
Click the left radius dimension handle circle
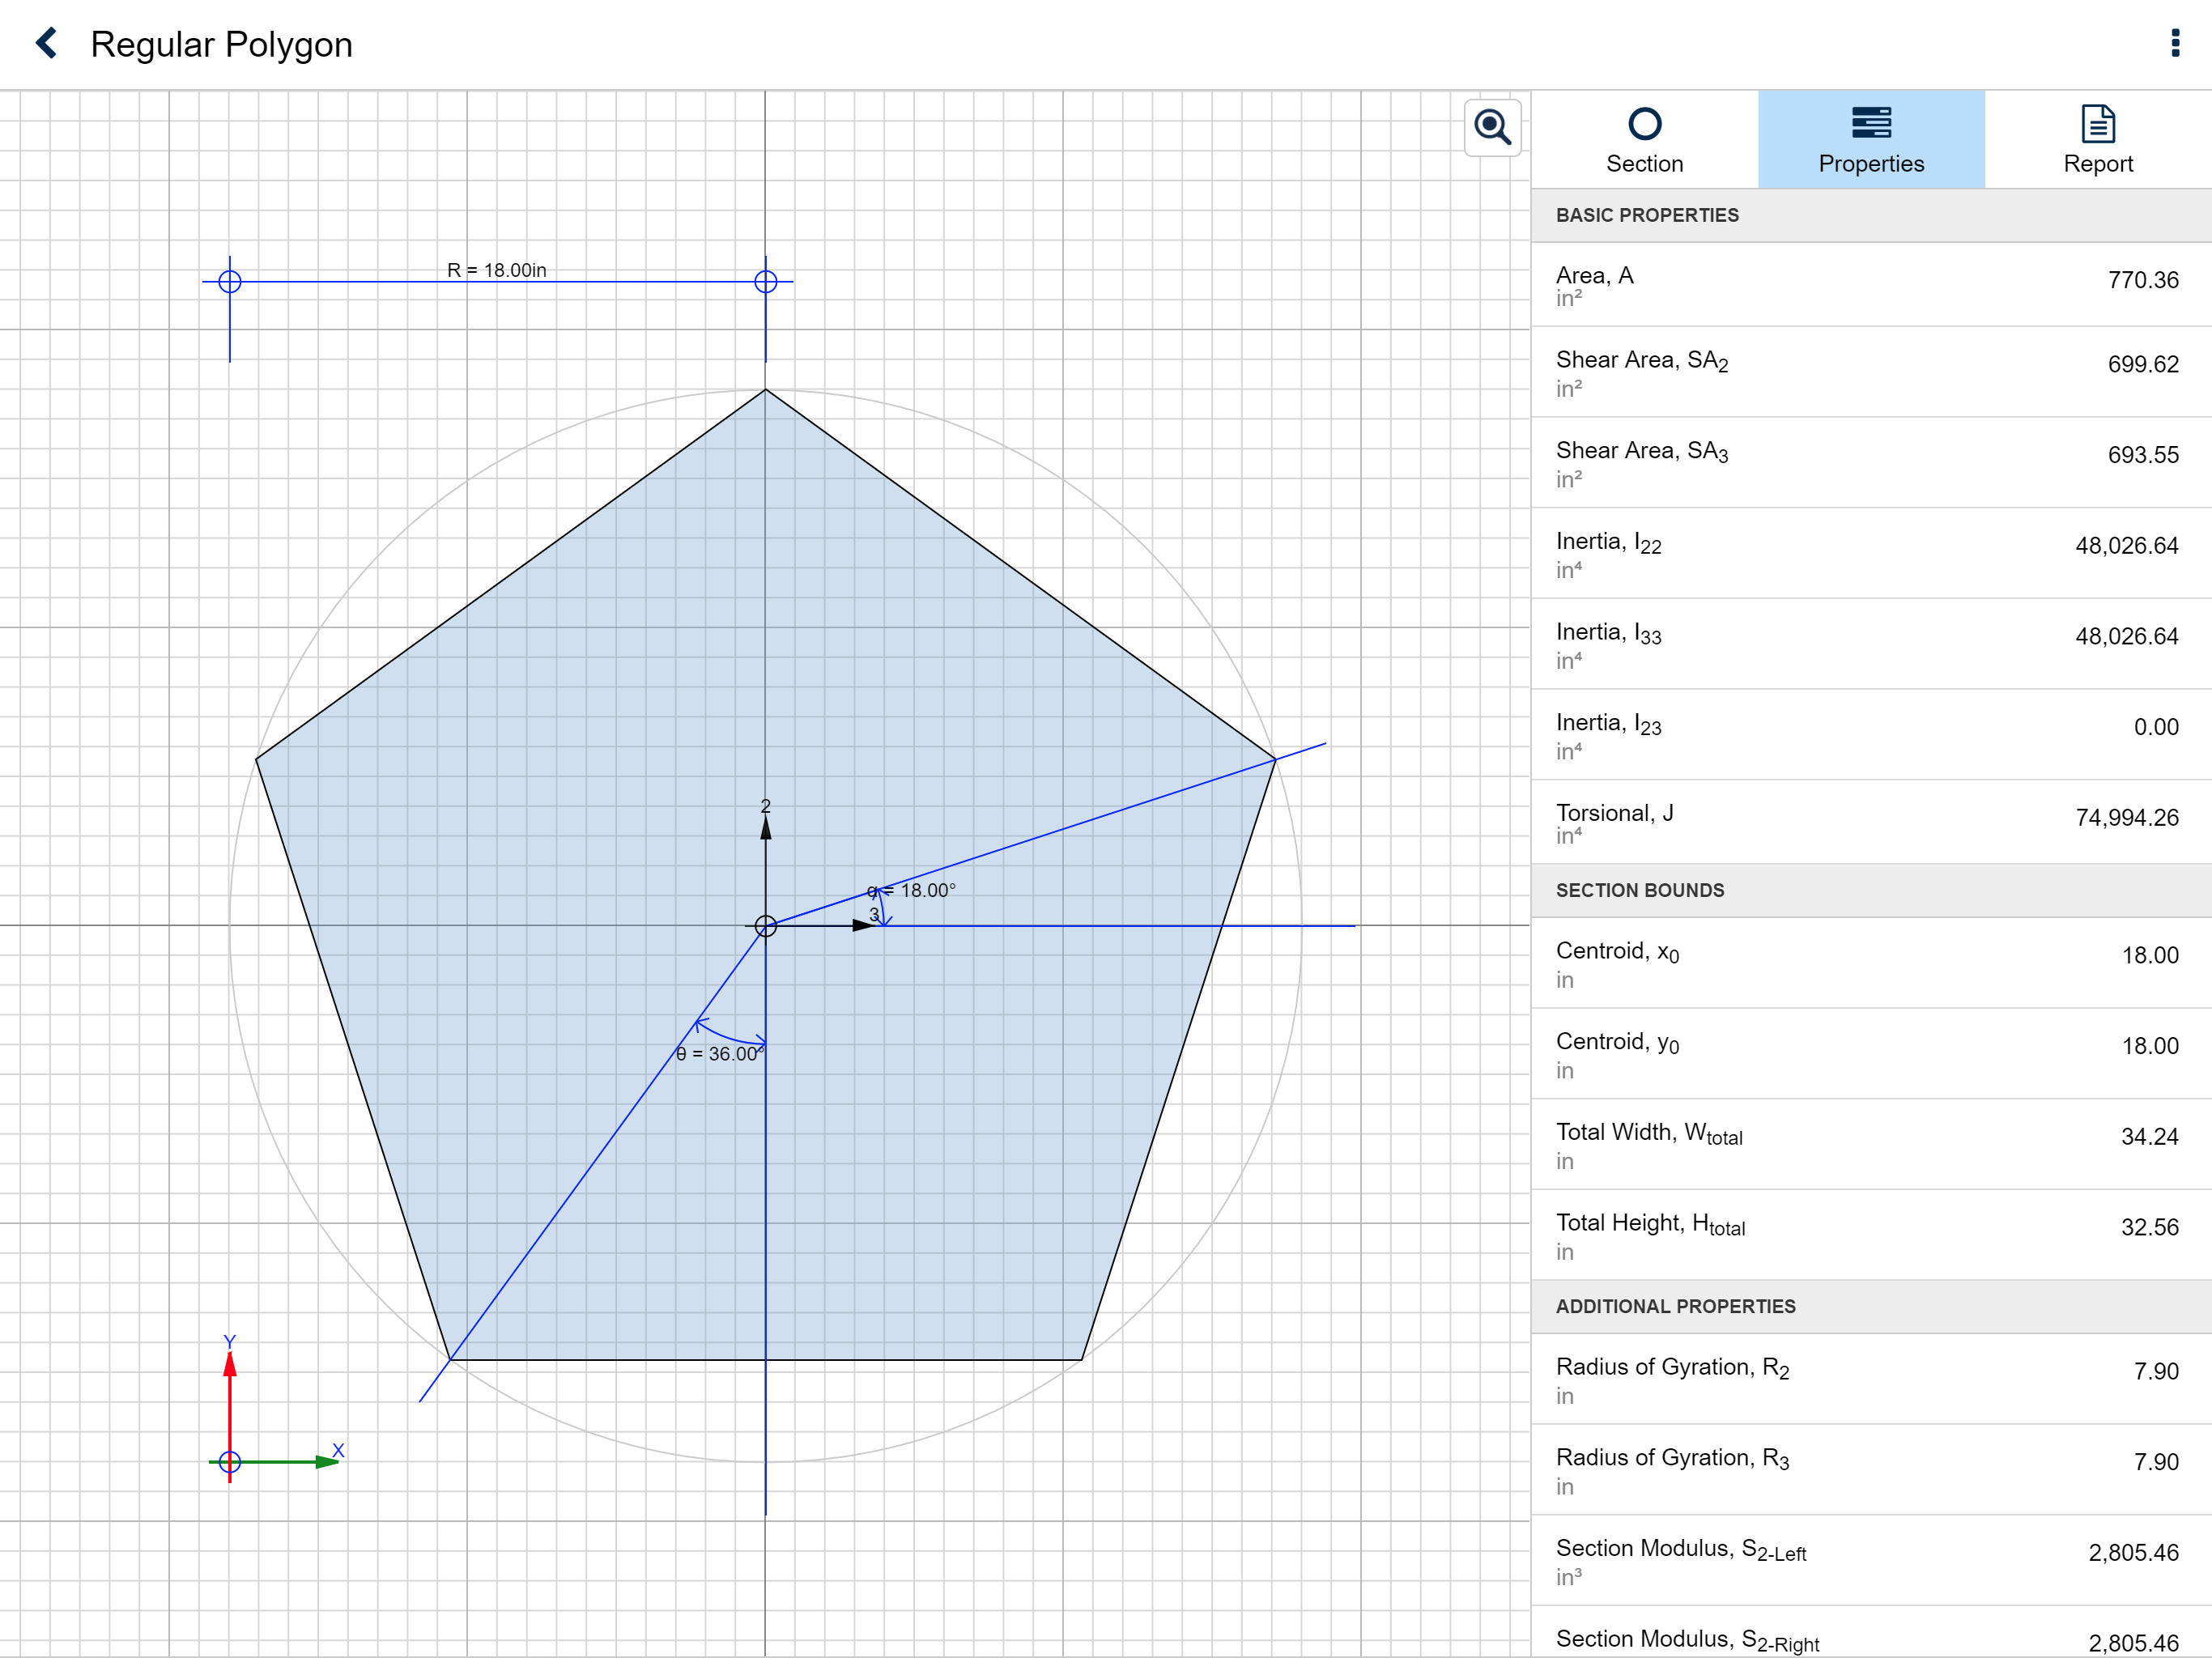click(230, 282)
